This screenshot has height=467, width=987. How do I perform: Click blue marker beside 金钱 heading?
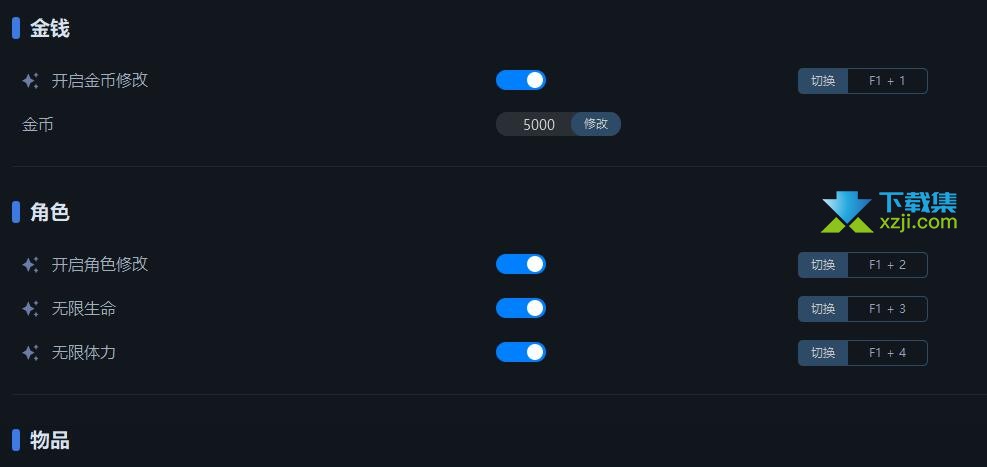coord(16,28)
